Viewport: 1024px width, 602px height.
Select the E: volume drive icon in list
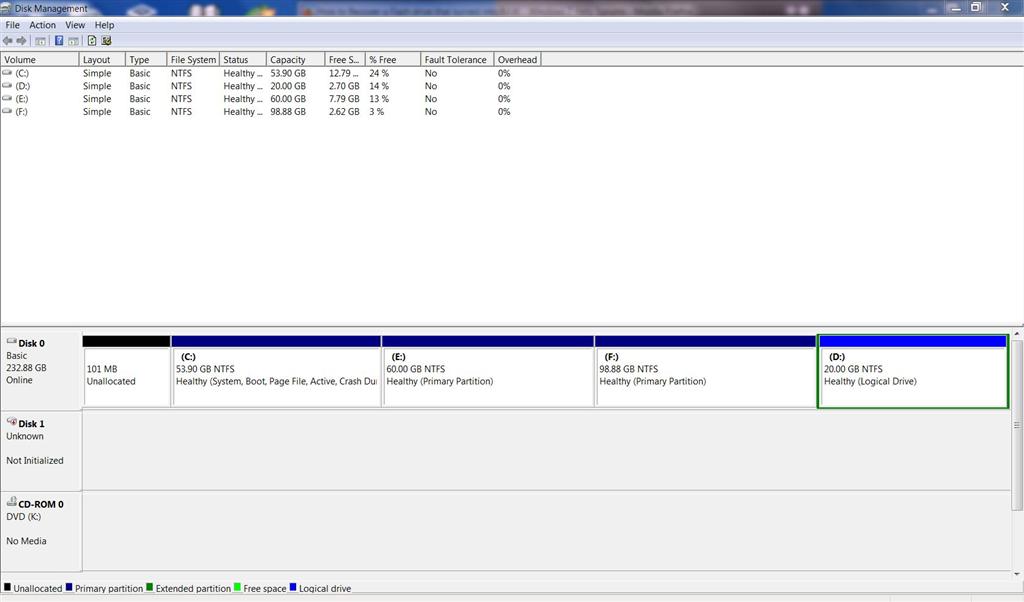point(7,99)
